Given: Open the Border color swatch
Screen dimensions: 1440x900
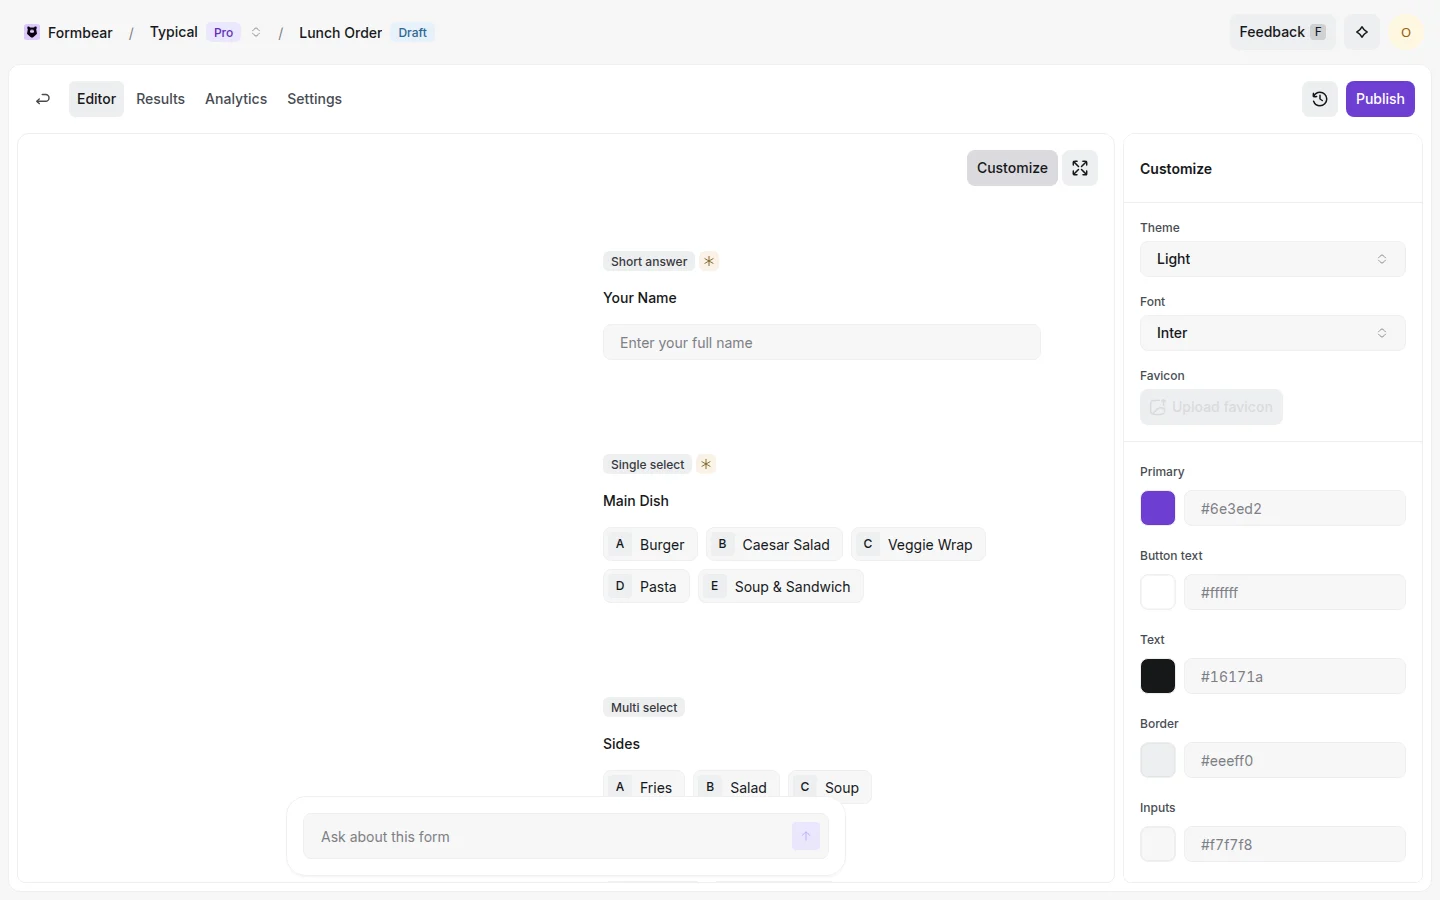Looking at the screenshot, I should (x=1158, y=760).
